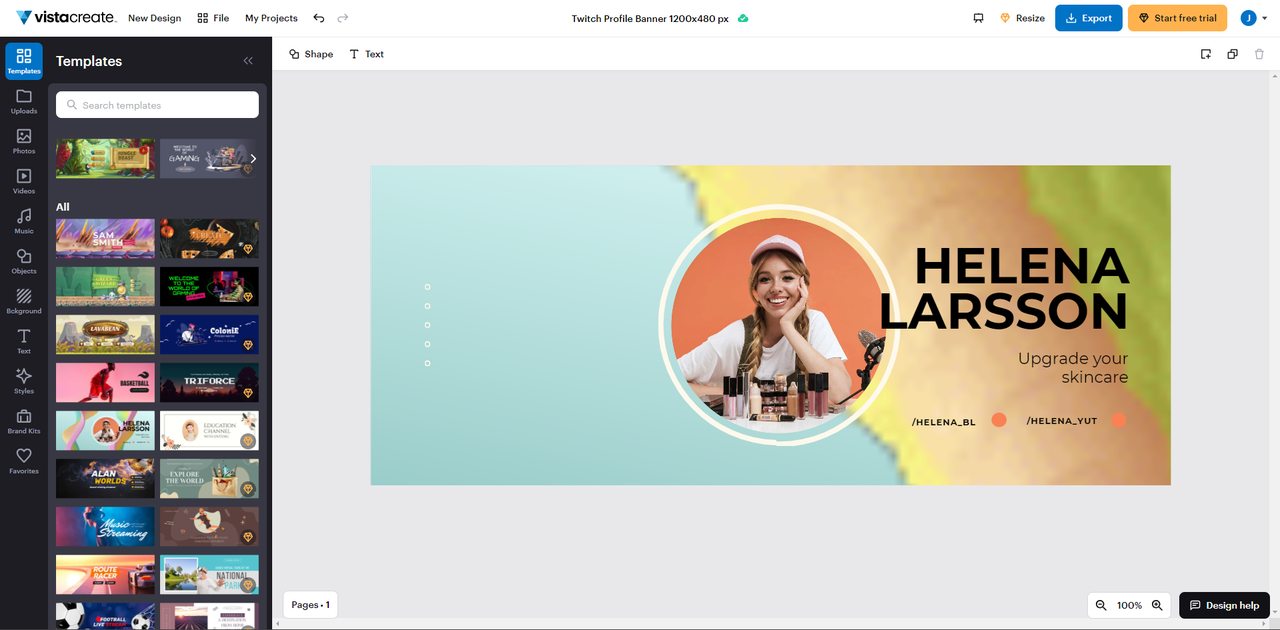Click the delete page trash icon
1280x630 pixels.
point(1259,54)
